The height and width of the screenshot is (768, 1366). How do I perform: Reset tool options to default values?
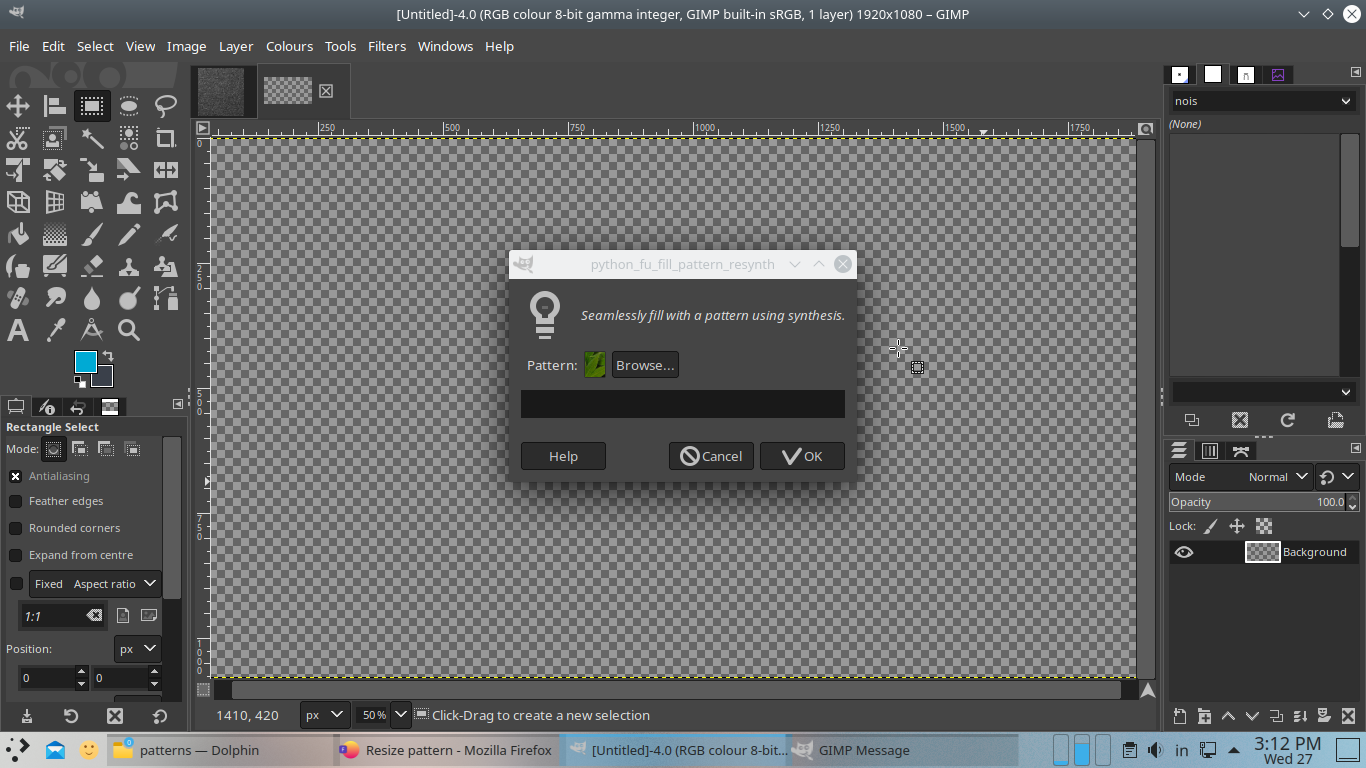point(160,716)
